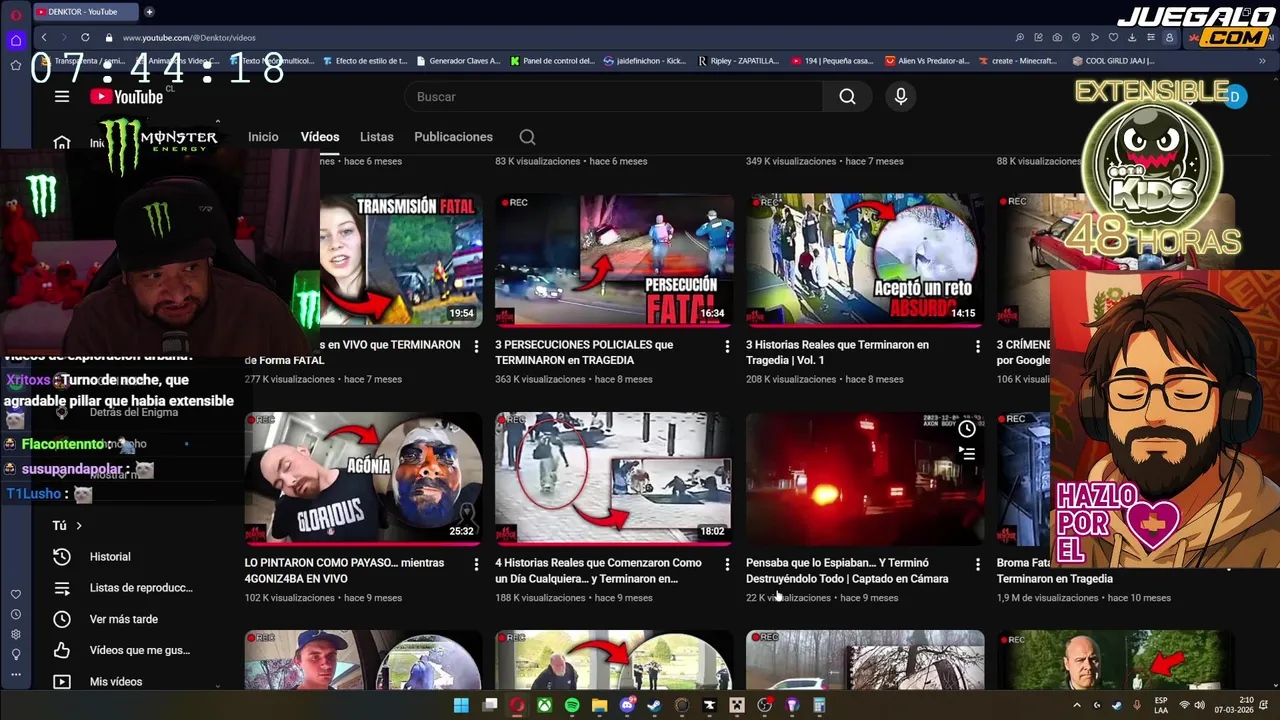Open options for the Forma FATAL video
The width and height of the screenshot is (1280, 720).
coord(476,345)
